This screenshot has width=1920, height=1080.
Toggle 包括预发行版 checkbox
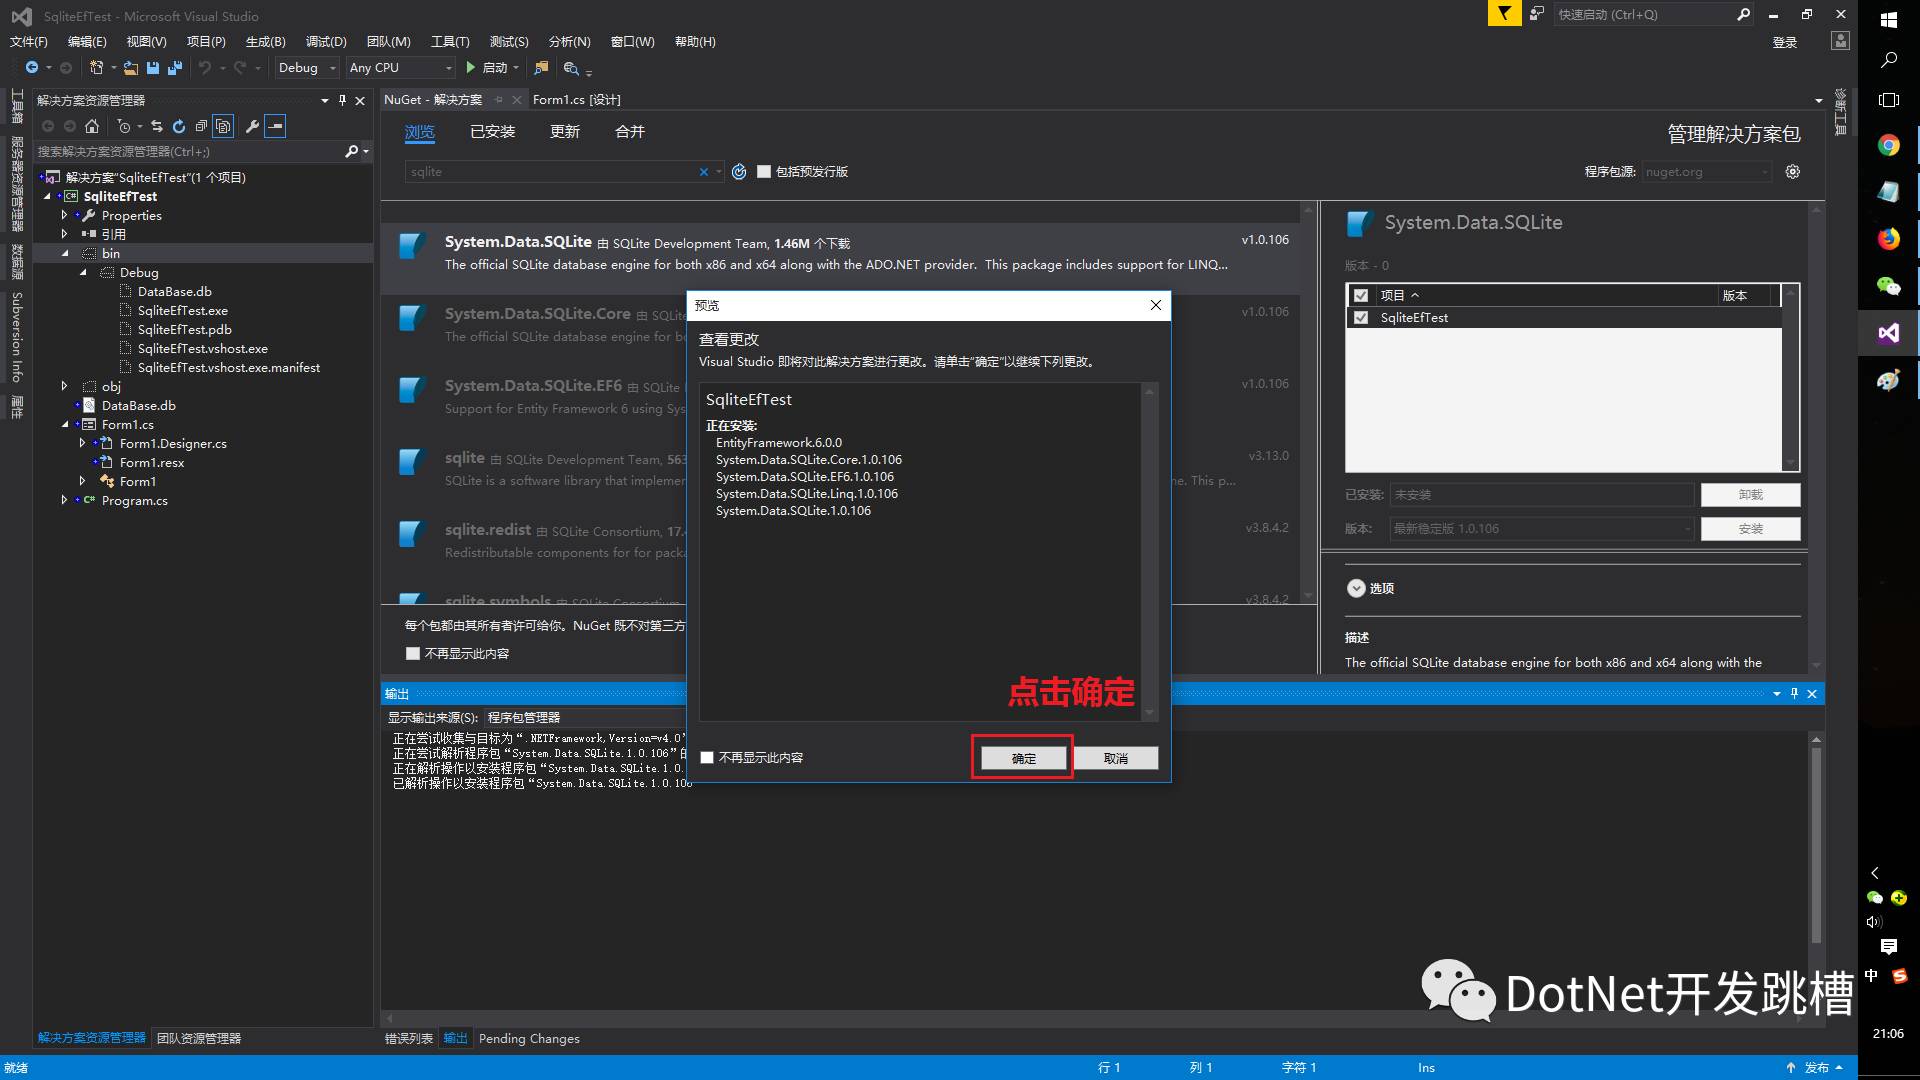(x=764, y=172)
